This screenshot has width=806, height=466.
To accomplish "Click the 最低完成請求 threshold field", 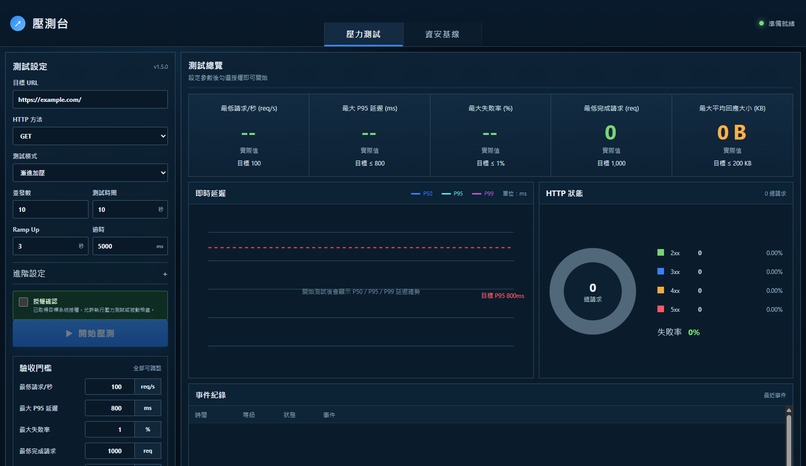I will (x=109, y=451).
